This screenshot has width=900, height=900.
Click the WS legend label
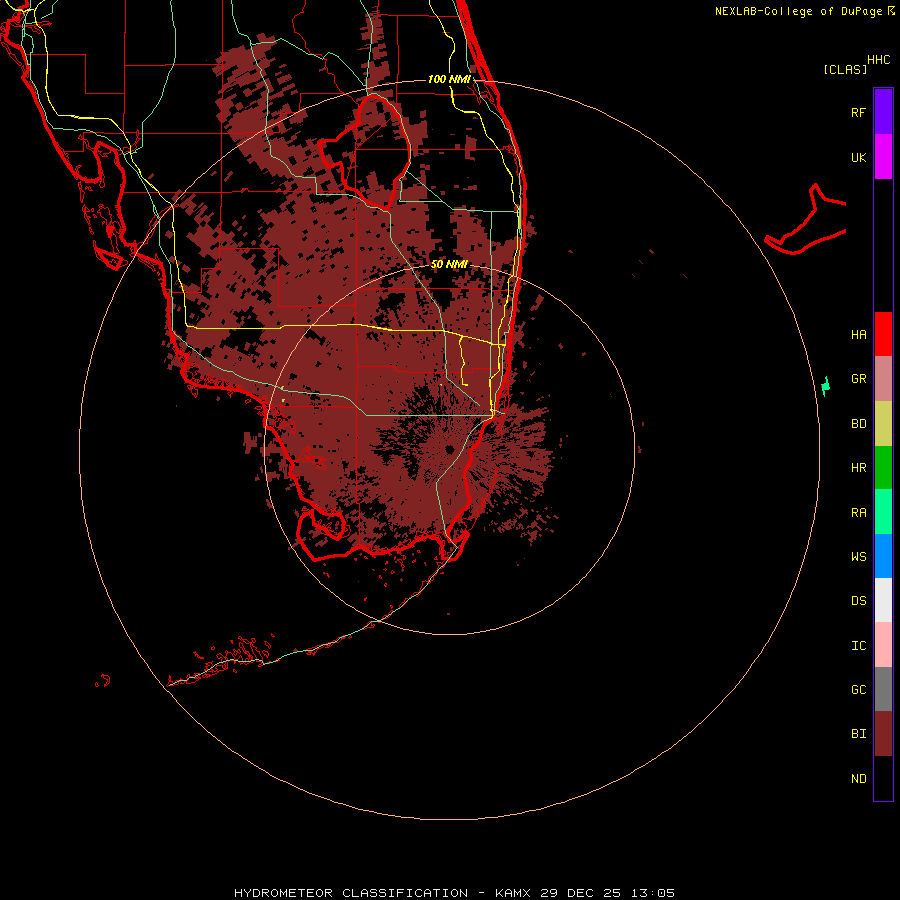(x=858, y=556)
